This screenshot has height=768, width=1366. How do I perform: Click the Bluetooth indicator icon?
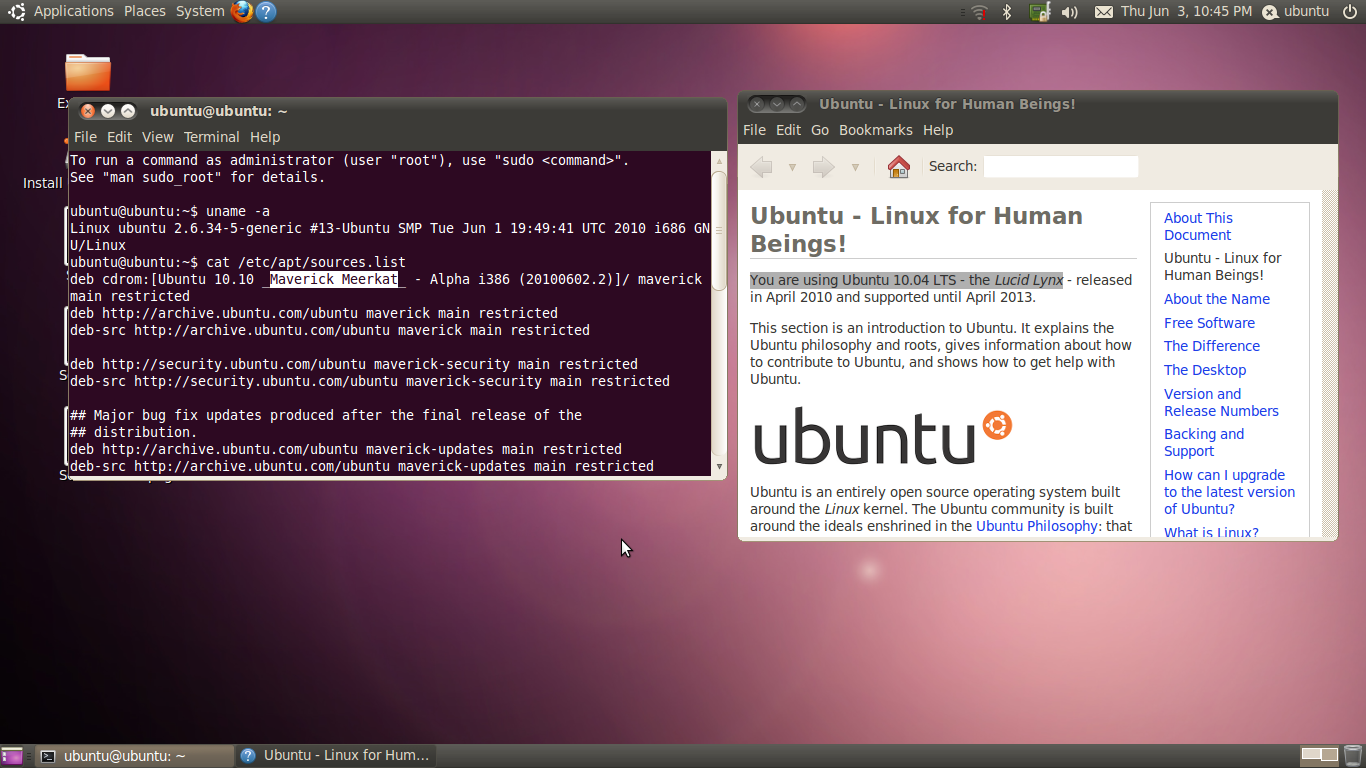click(x=1008, y=11)
